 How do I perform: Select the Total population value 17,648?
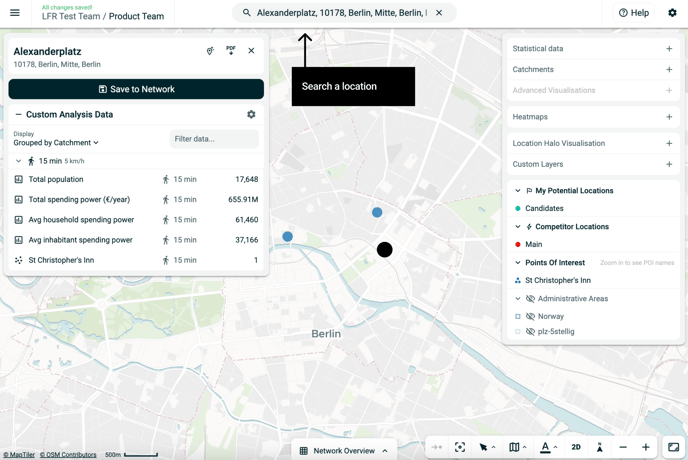[x=247, y=179]
